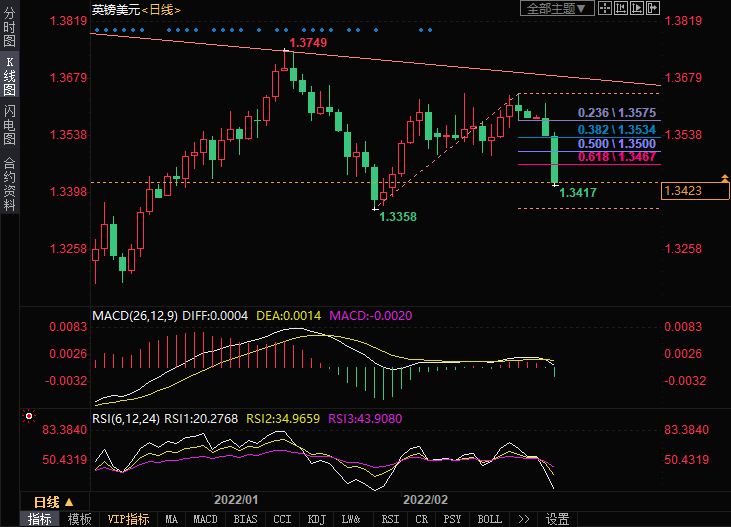Expand more indicators with >> button
The height and width of the screenshot is (527, 731).
click(x=522, y=519)
